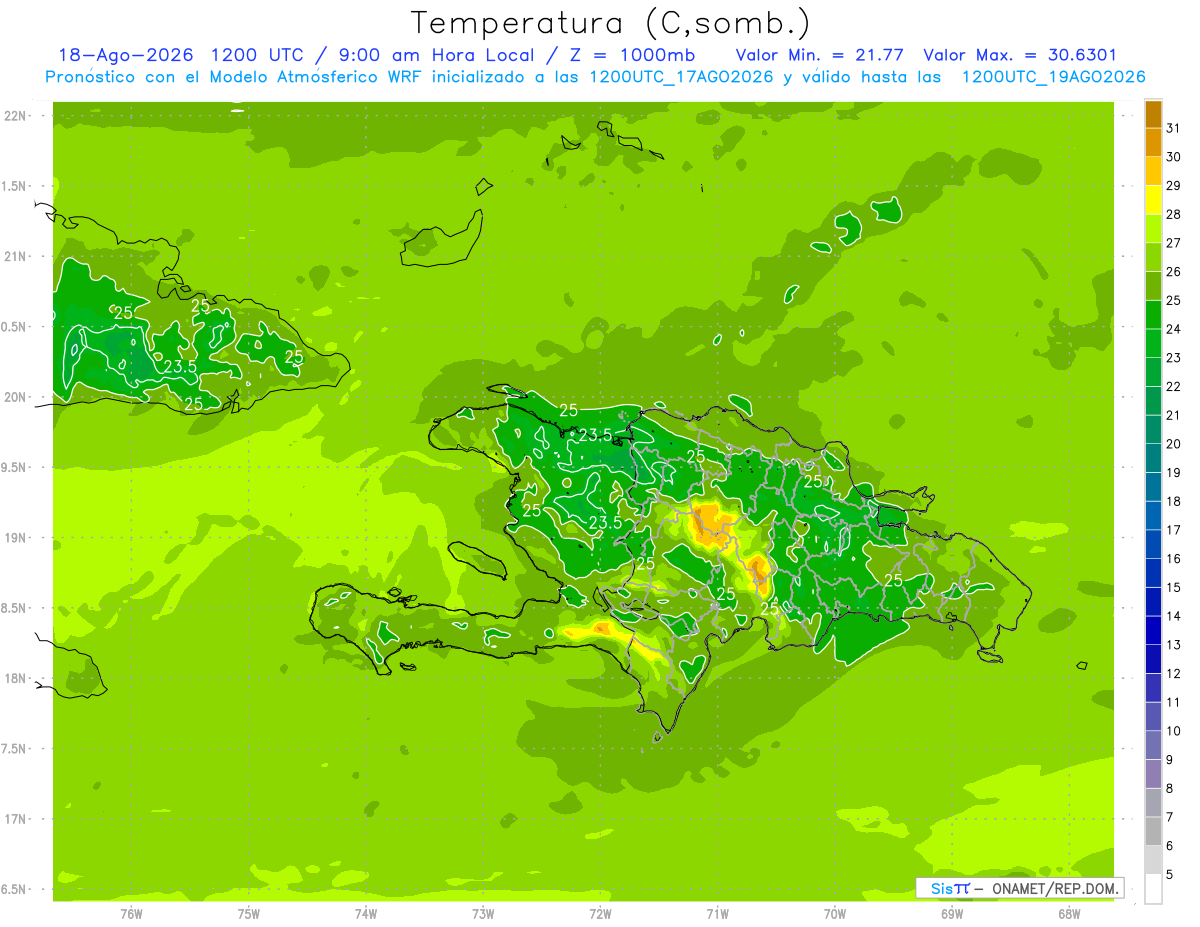Image resolution: width=1200 pixels, height=927 pixels.
Task: Pick the lime swatch between 27 and 28
Action: 1153,229
